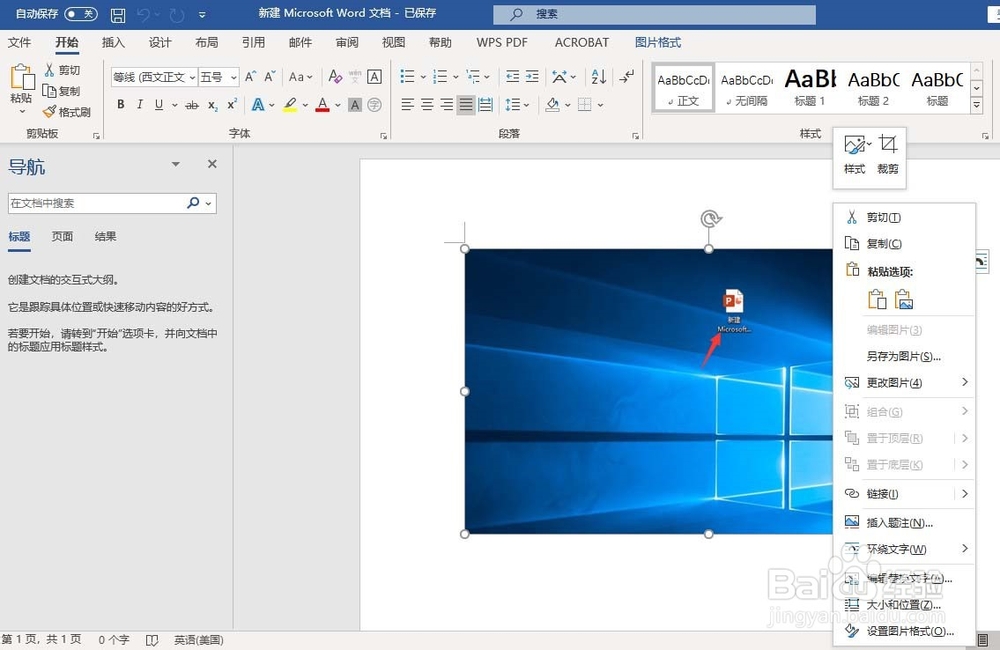Toggle the AutoSave switch
Viewport: 1000px width, 650px height.
81,13
